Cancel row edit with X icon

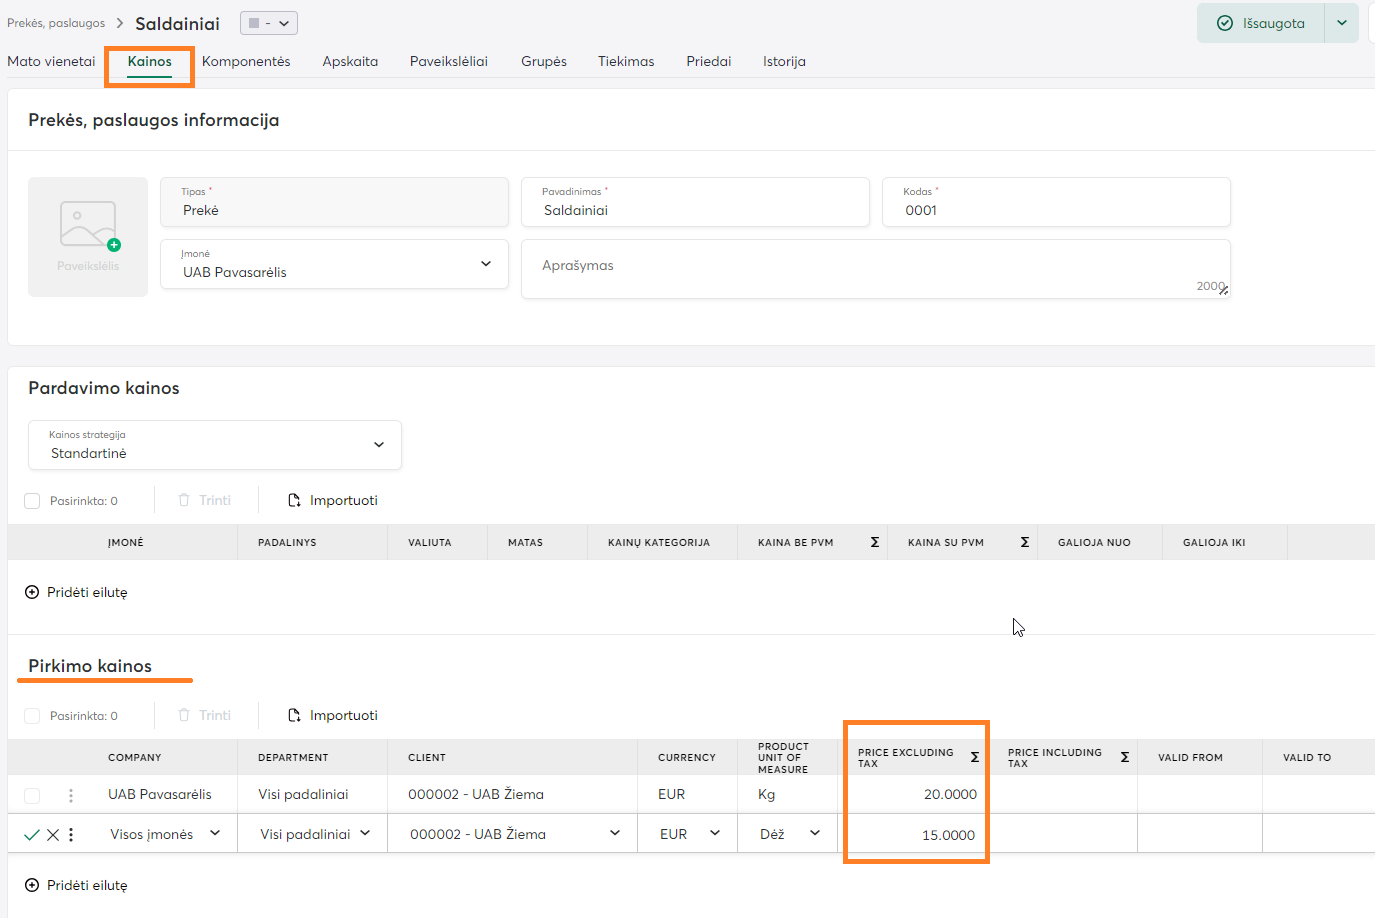click(53, 835)
